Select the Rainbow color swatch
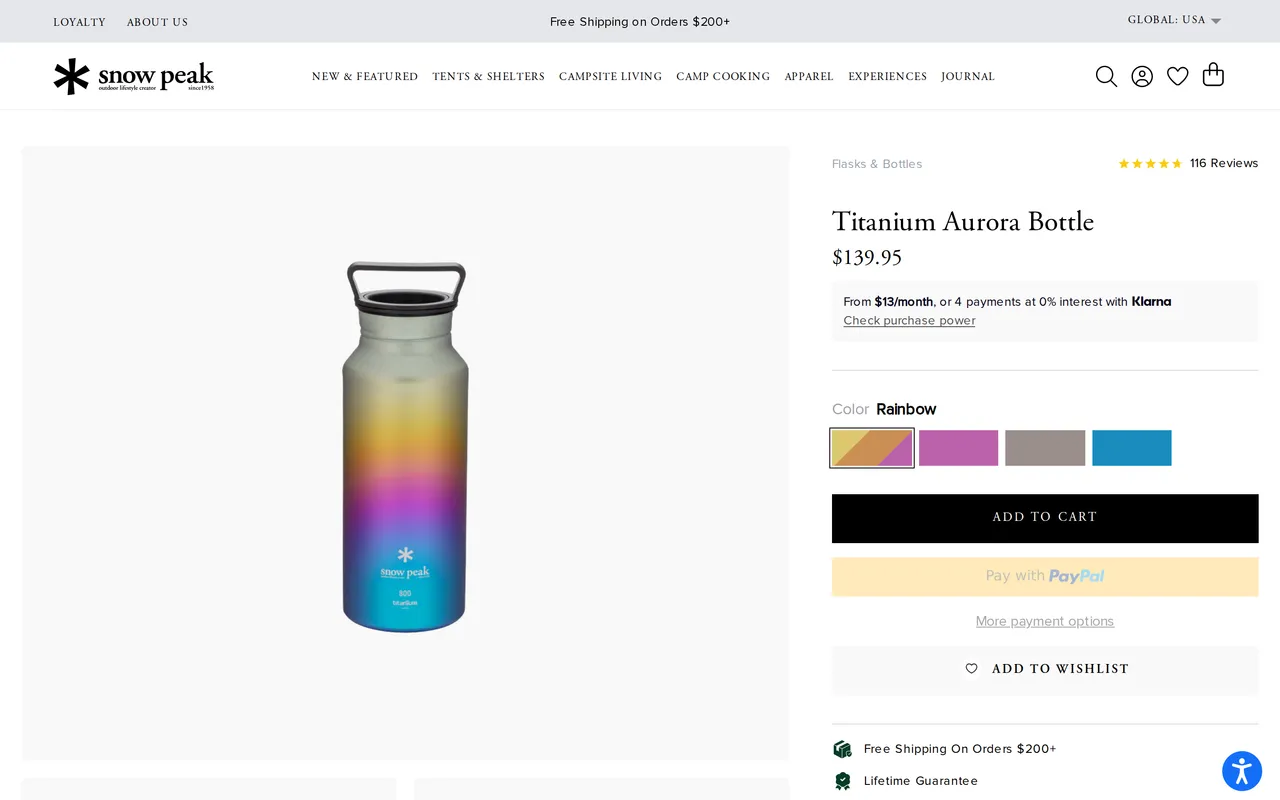1280x800 pixels. point(872,448)
